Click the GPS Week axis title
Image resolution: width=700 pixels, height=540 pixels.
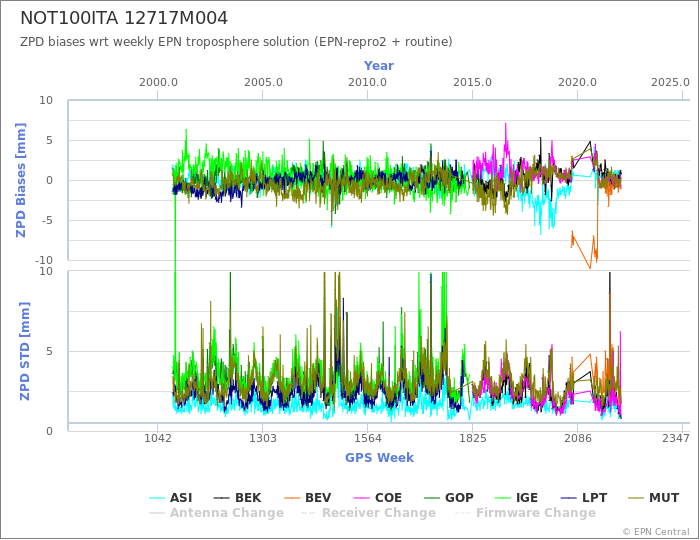coord(379,457)
